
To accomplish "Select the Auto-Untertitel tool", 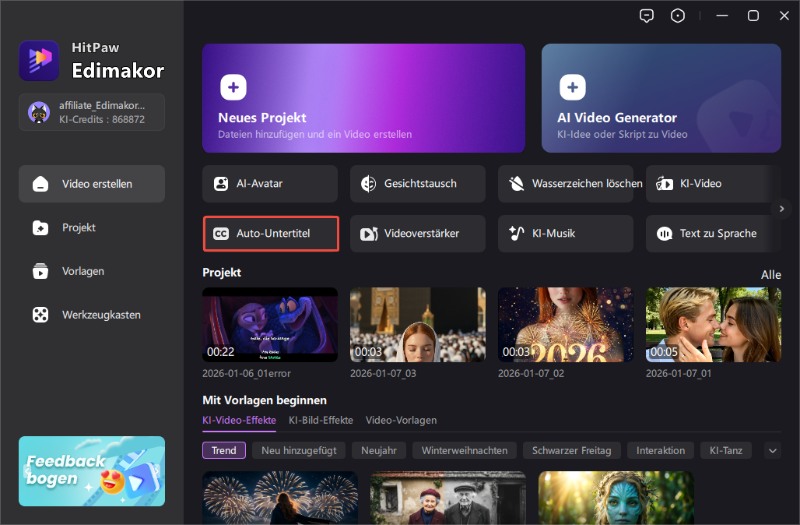I will 270,234.
